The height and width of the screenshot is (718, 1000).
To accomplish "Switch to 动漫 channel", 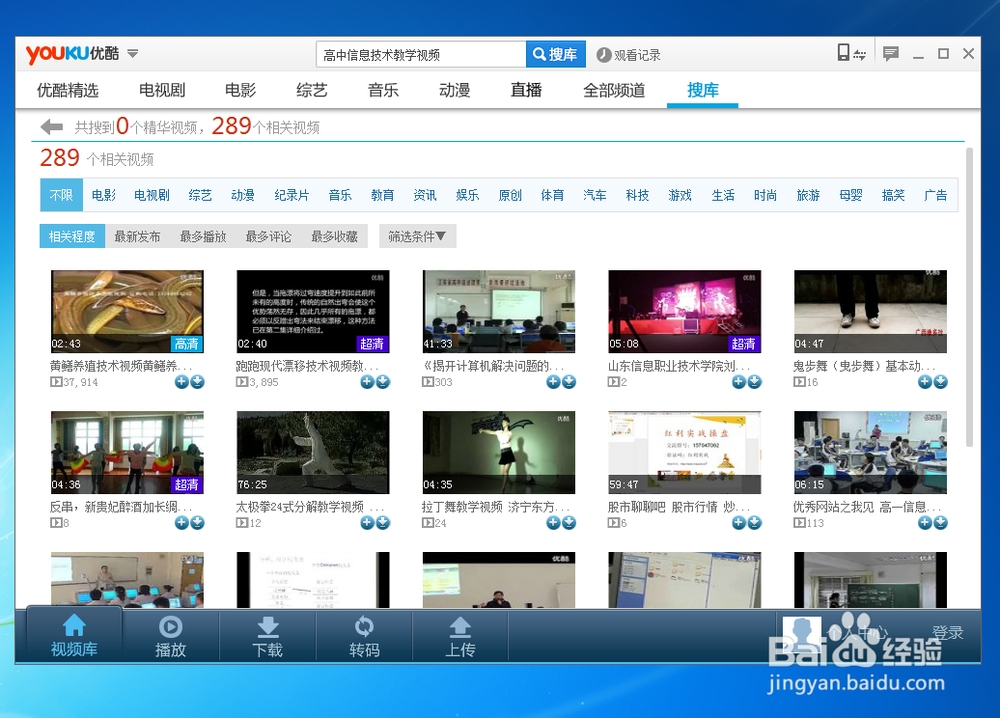I will [455, 90].
